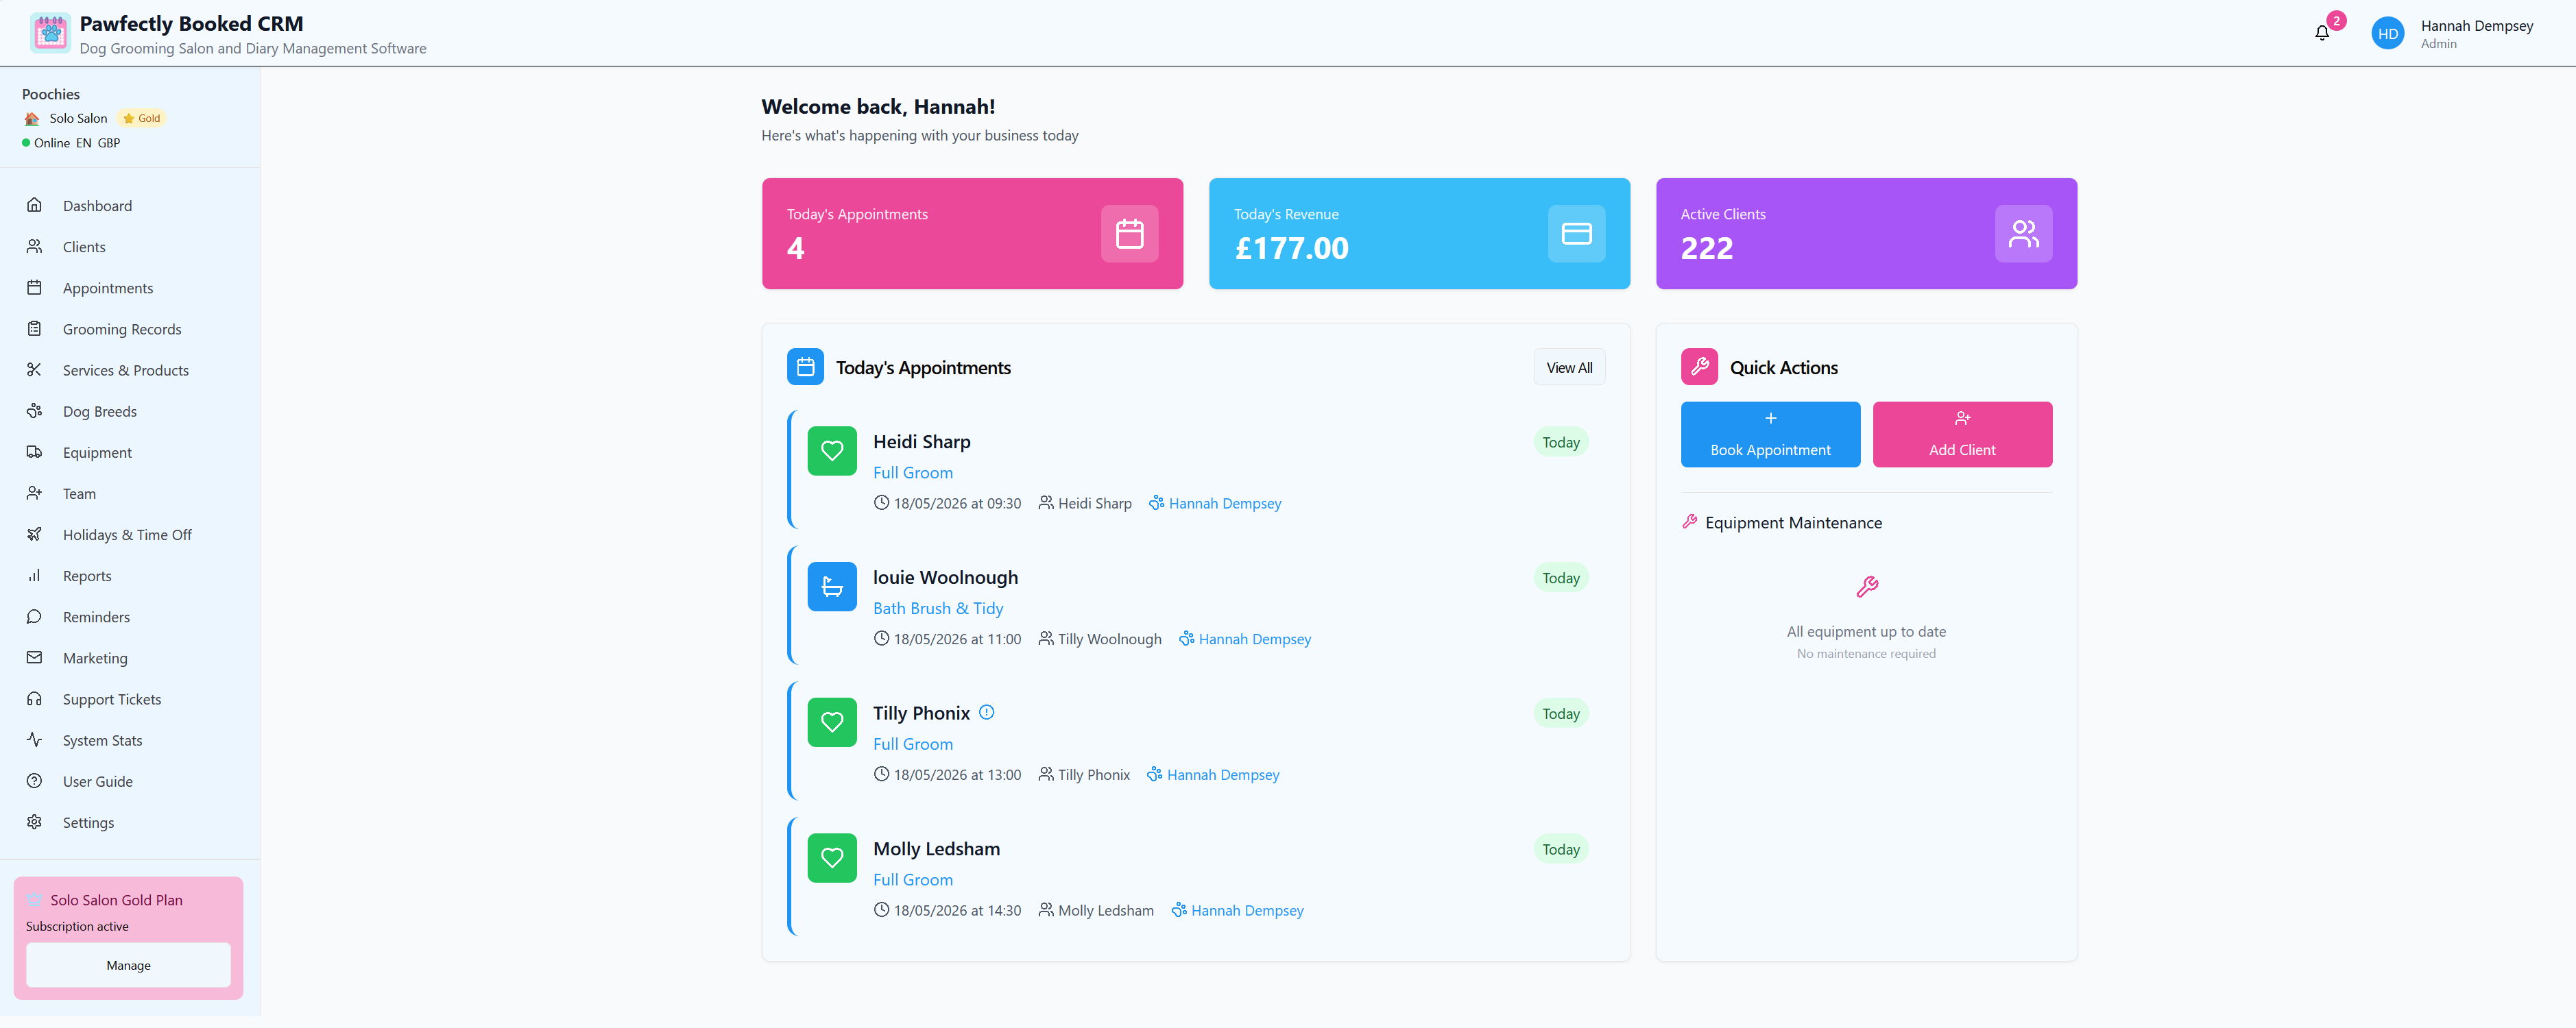Image resolution: width=2576 pixels, height=1028 pixels.
Task: Open Bath Brush & Tidy service link
Action: [x=938, y=608]
